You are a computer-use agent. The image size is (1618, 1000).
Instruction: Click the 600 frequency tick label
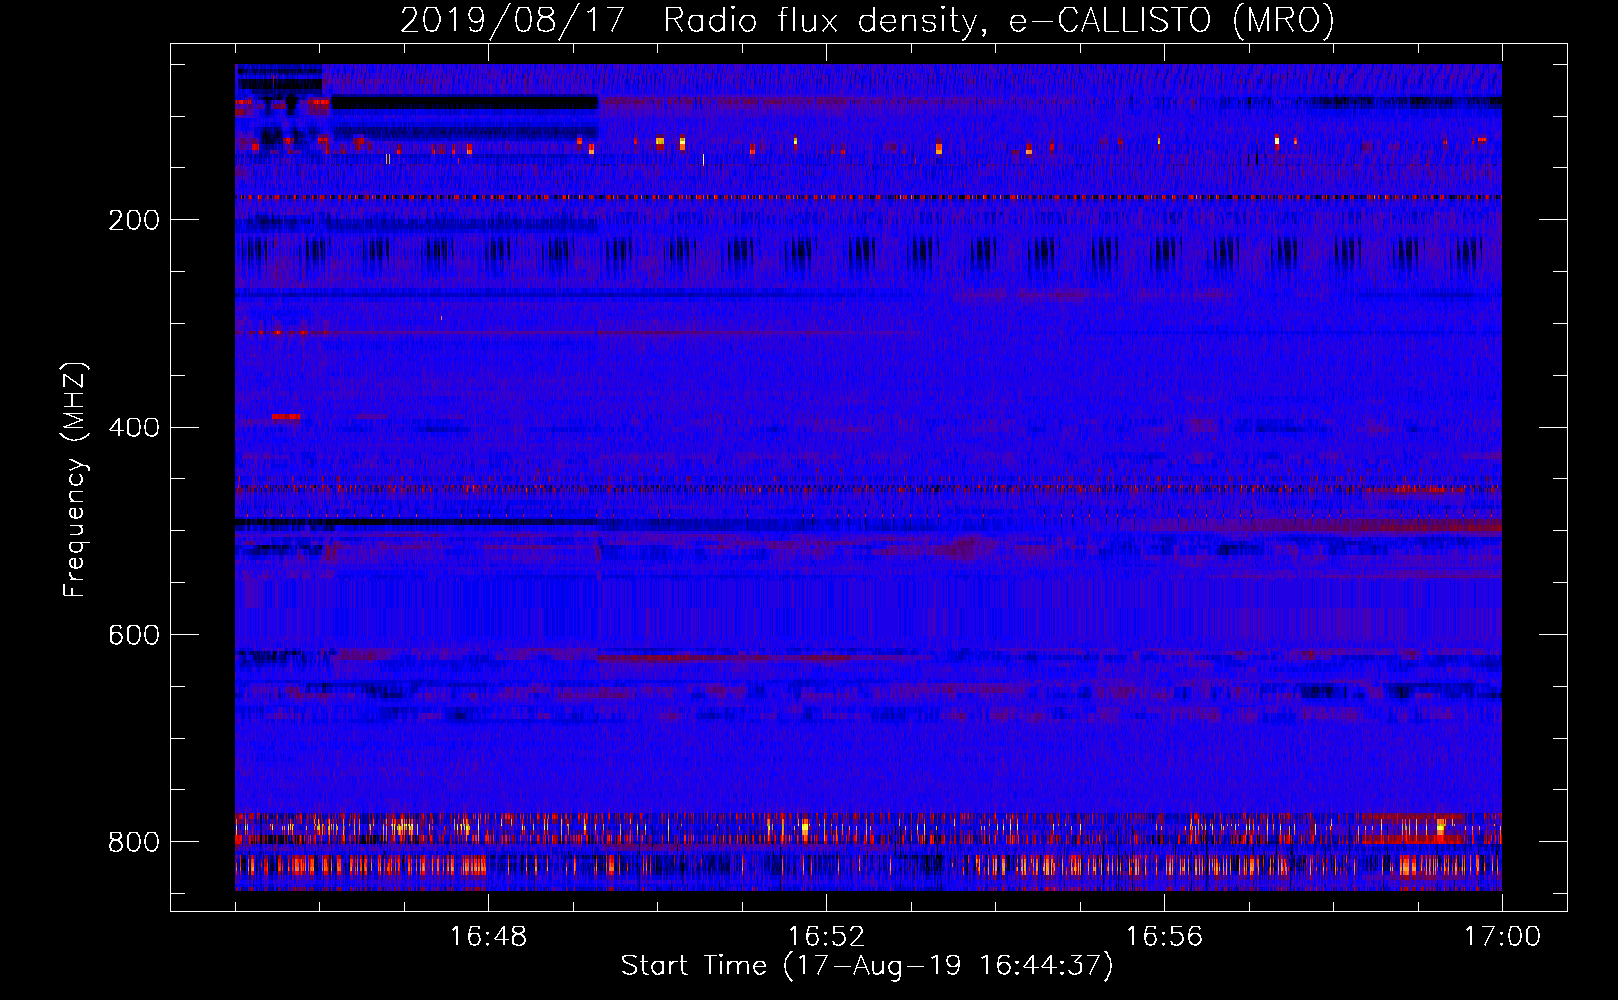point(134,636)
